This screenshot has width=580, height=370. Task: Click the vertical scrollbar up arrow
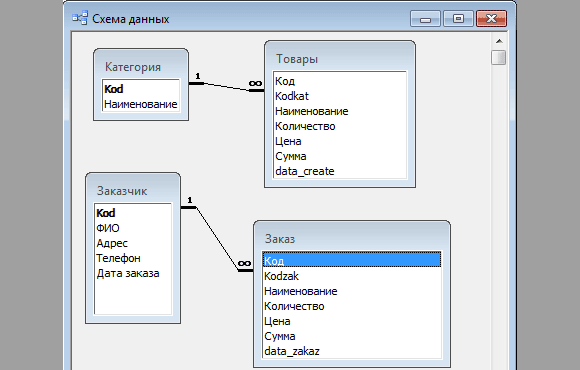click(499, 41)
